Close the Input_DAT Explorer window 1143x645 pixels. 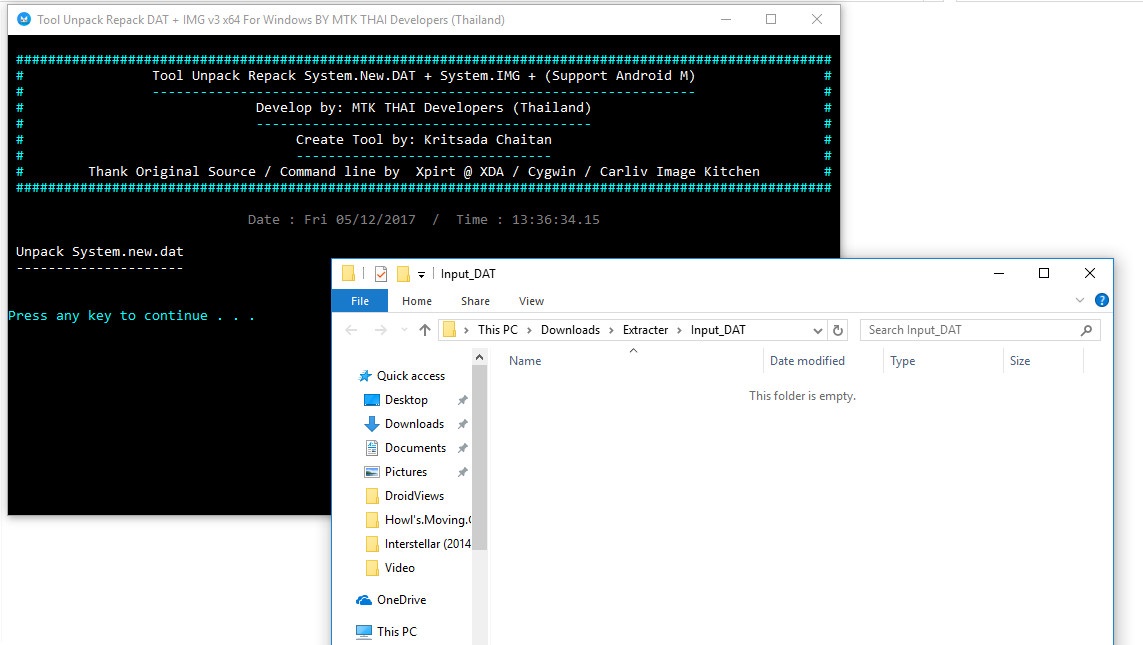pos(1090,273)
